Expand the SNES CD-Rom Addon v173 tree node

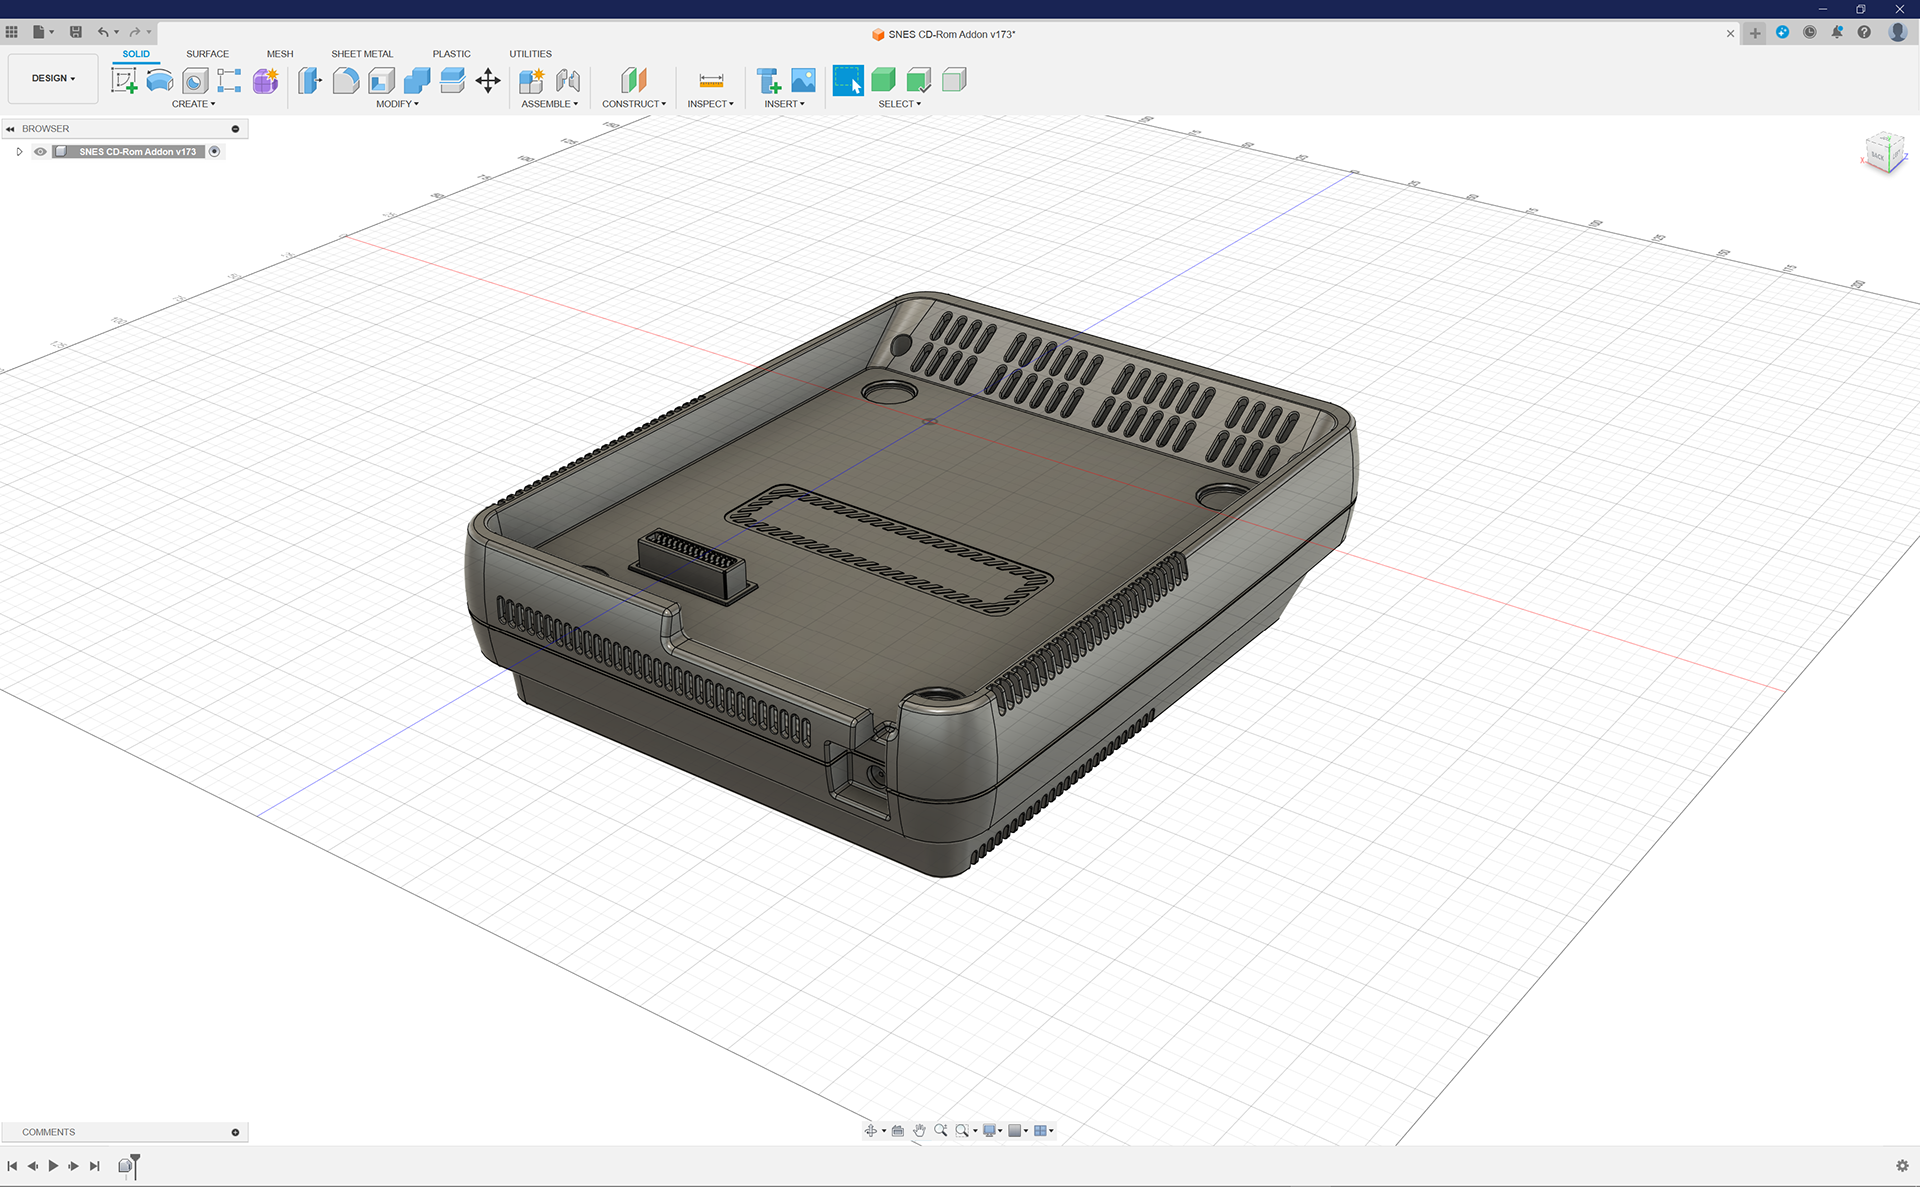pos(19,152)
